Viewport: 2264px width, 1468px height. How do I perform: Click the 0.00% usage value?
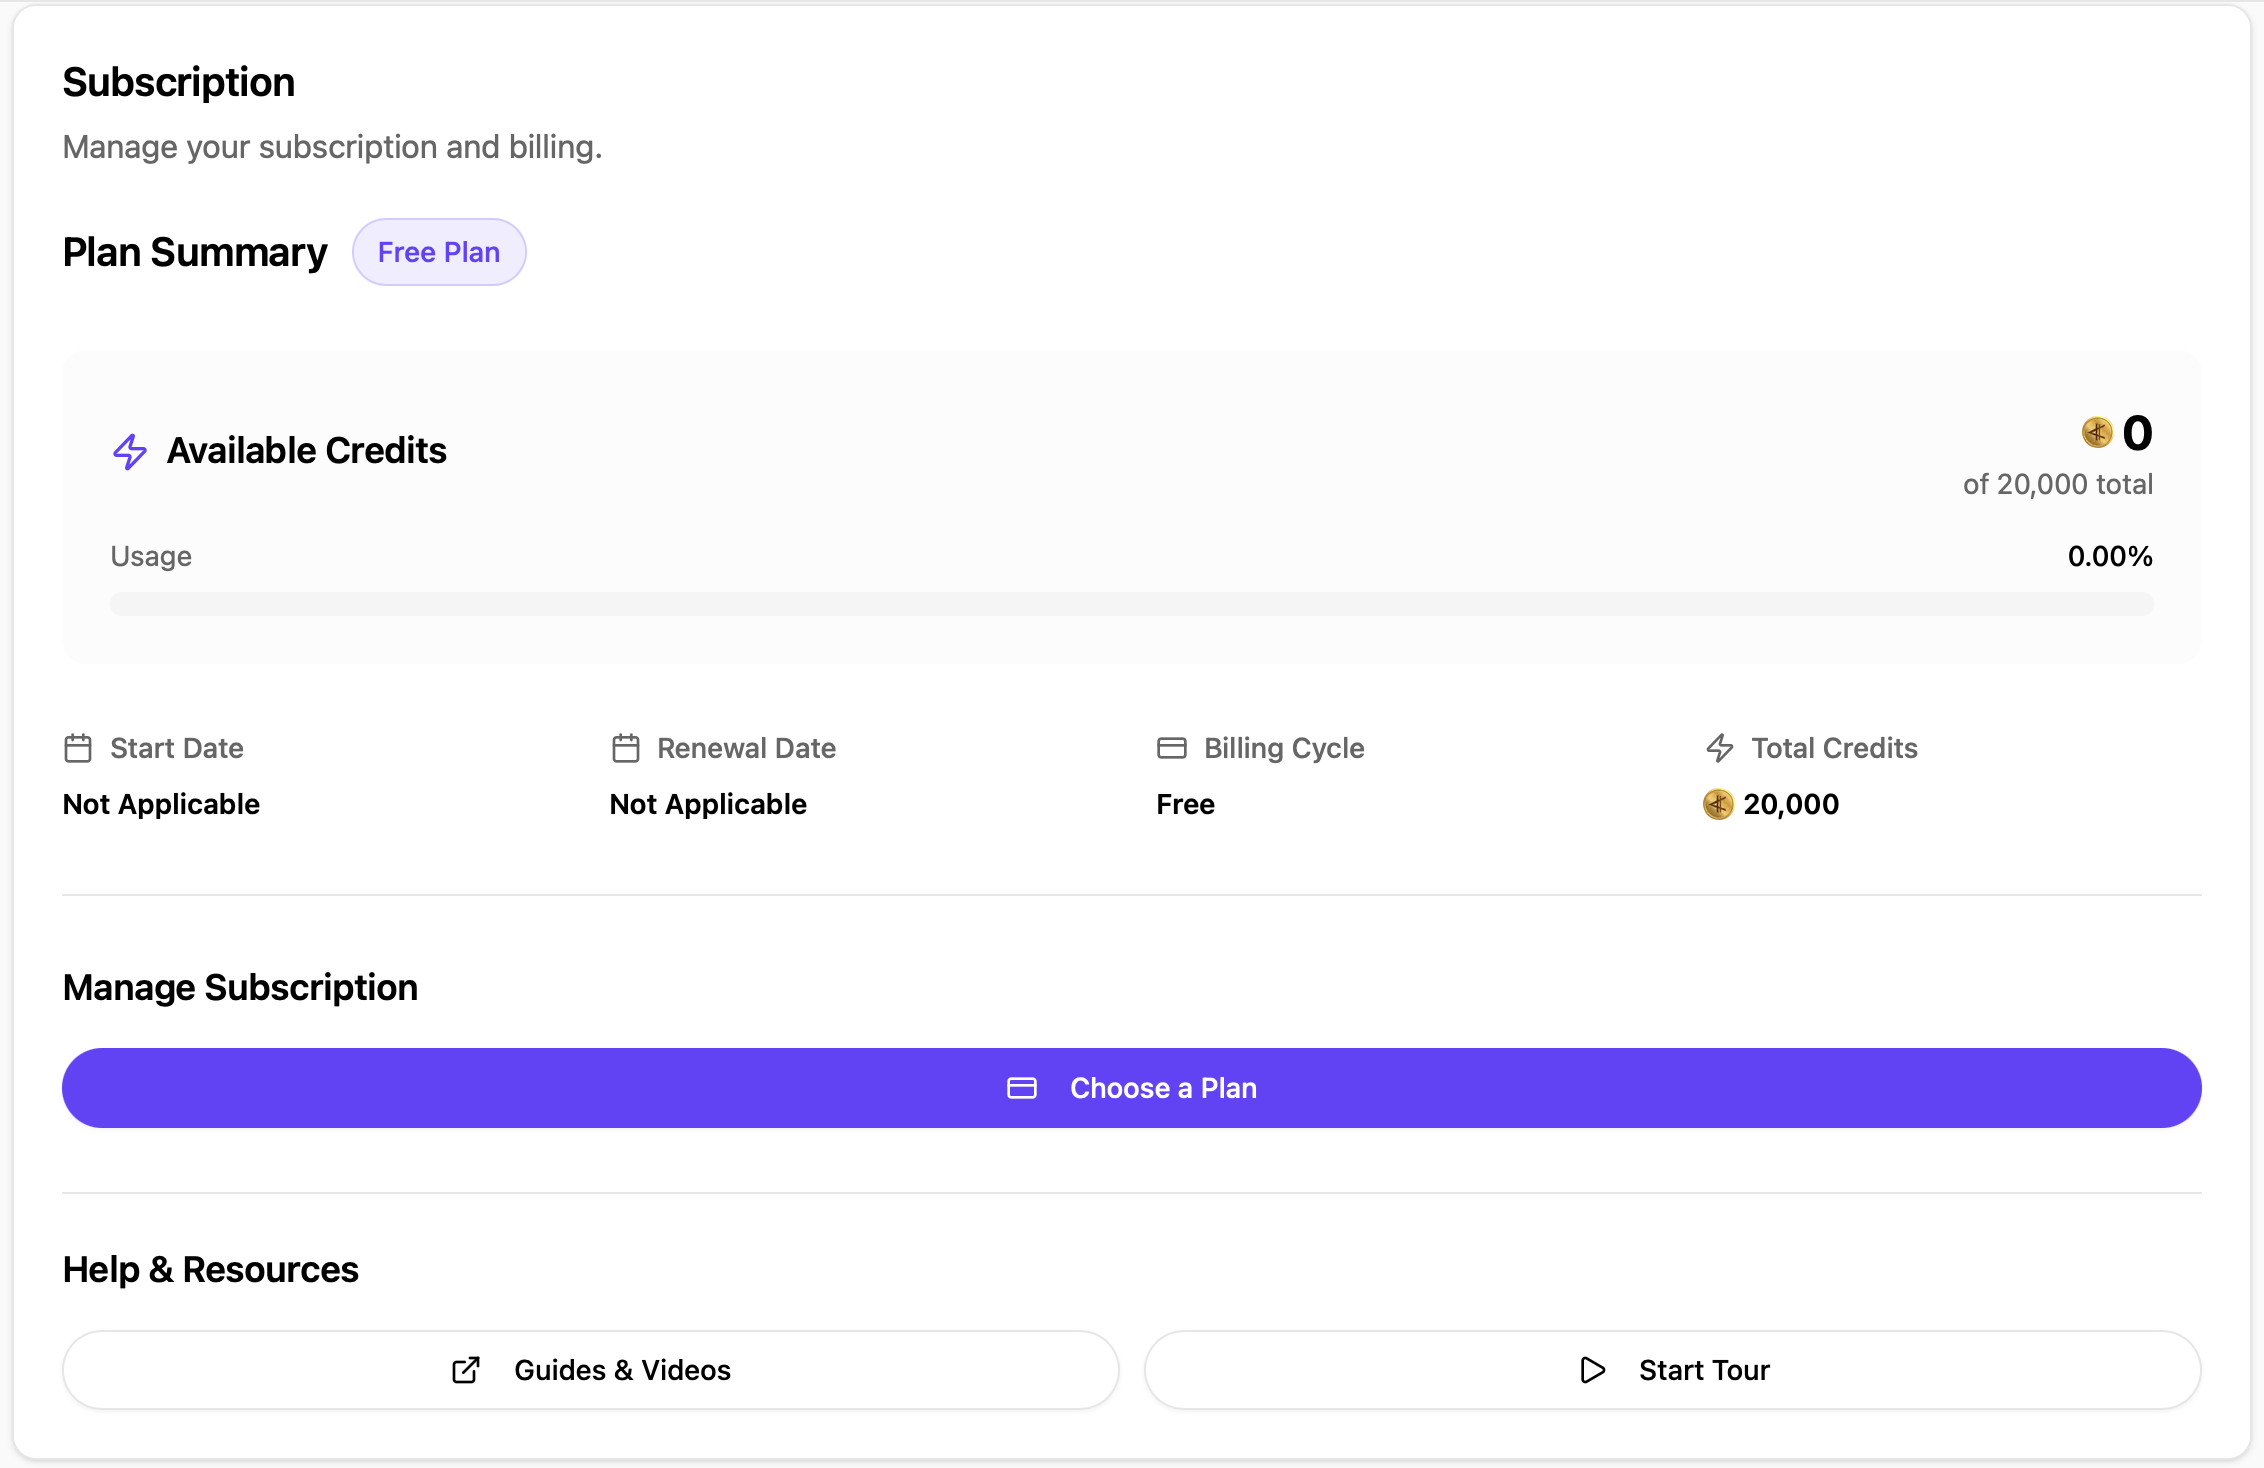click(x=2109, y=556)
